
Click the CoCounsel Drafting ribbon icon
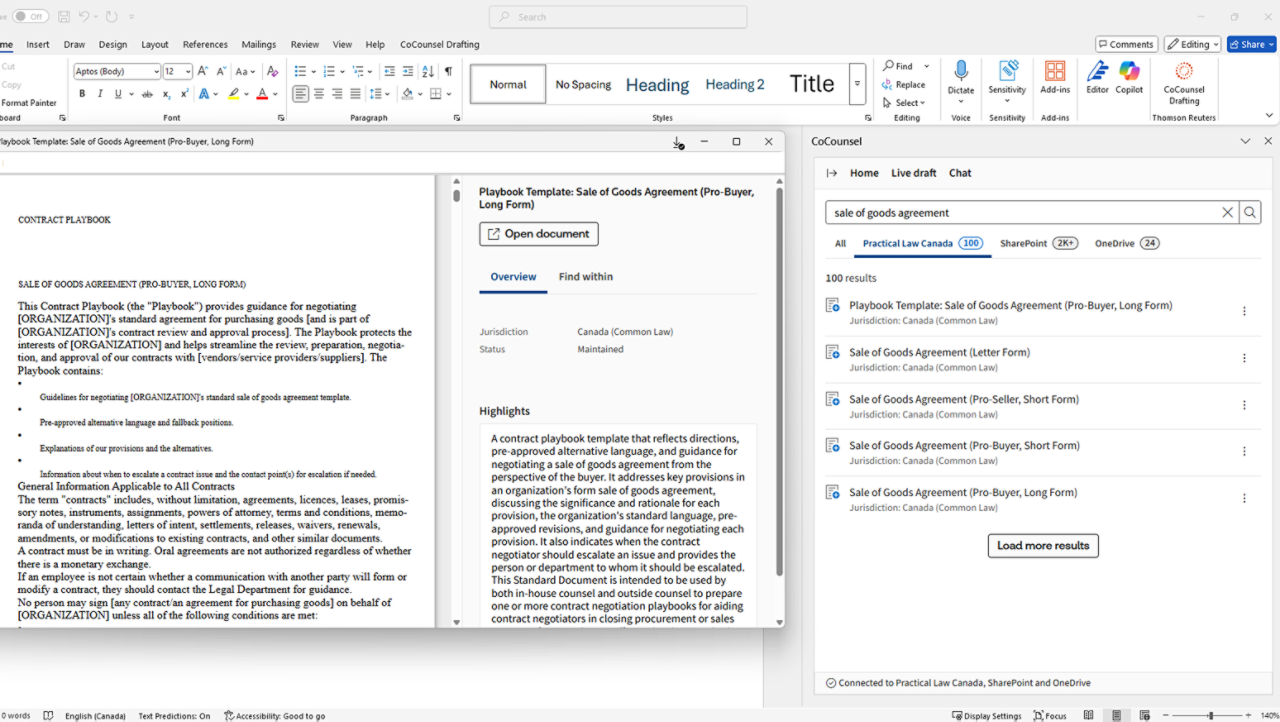[x=1184, y=72]
